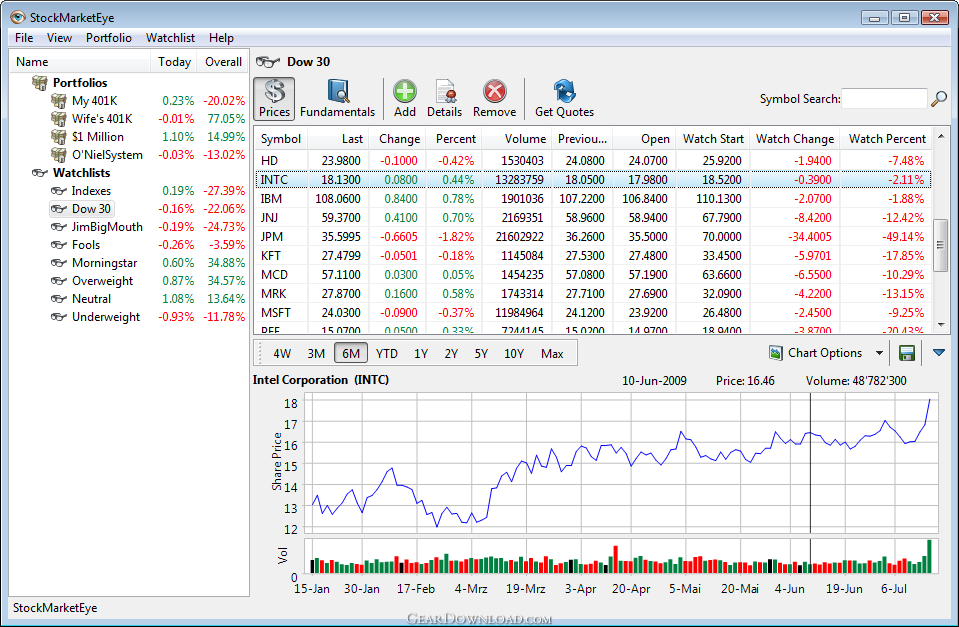Screen dimensions: 959x627
Task: Click the $1 Million portfolio icon
Action: pos(59,136)
